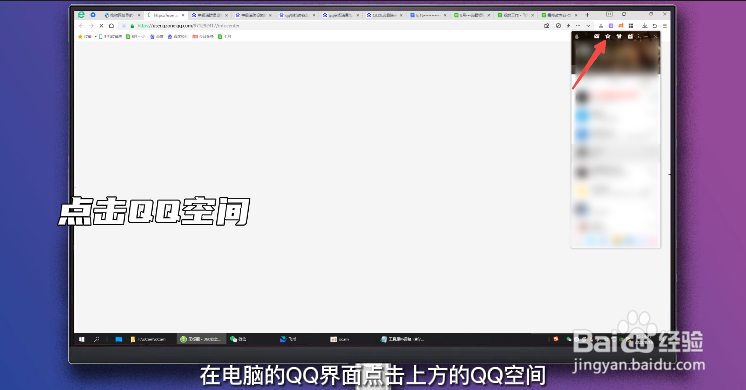The image size is (746, 390).
Task: Switch to the sixth tab with Baidu paw icon
Action: (341, 15)
